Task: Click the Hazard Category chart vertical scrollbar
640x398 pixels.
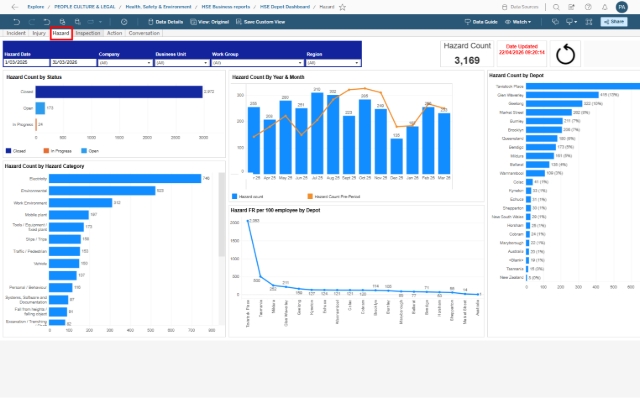Action: [222, 215]
